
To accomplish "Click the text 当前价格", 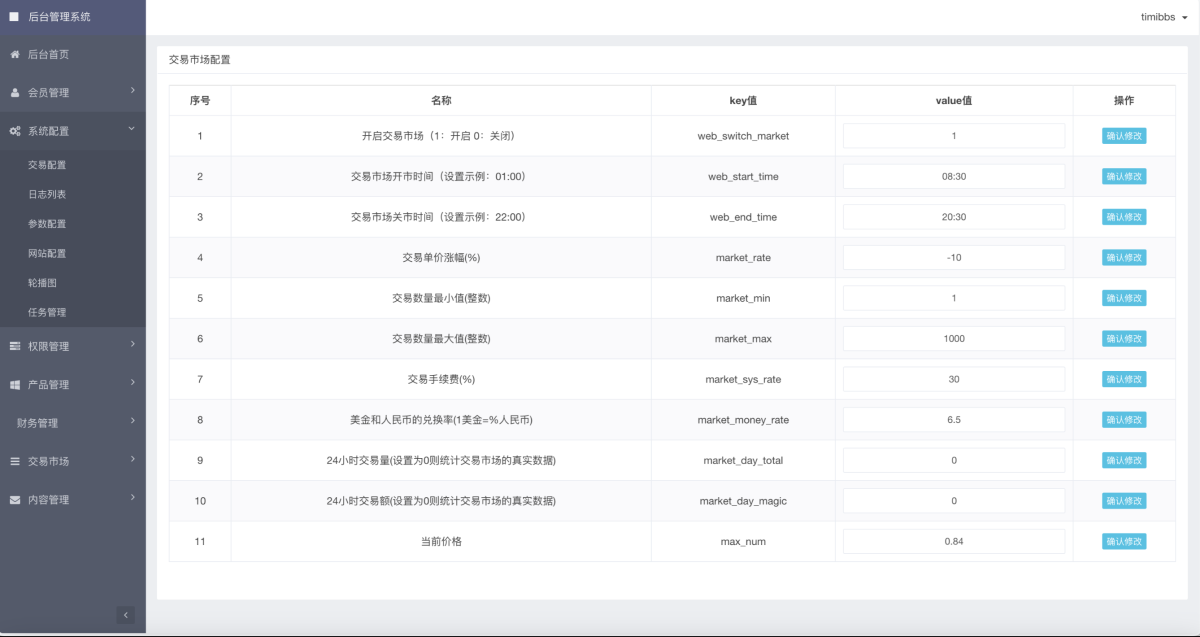I will 441,541.
